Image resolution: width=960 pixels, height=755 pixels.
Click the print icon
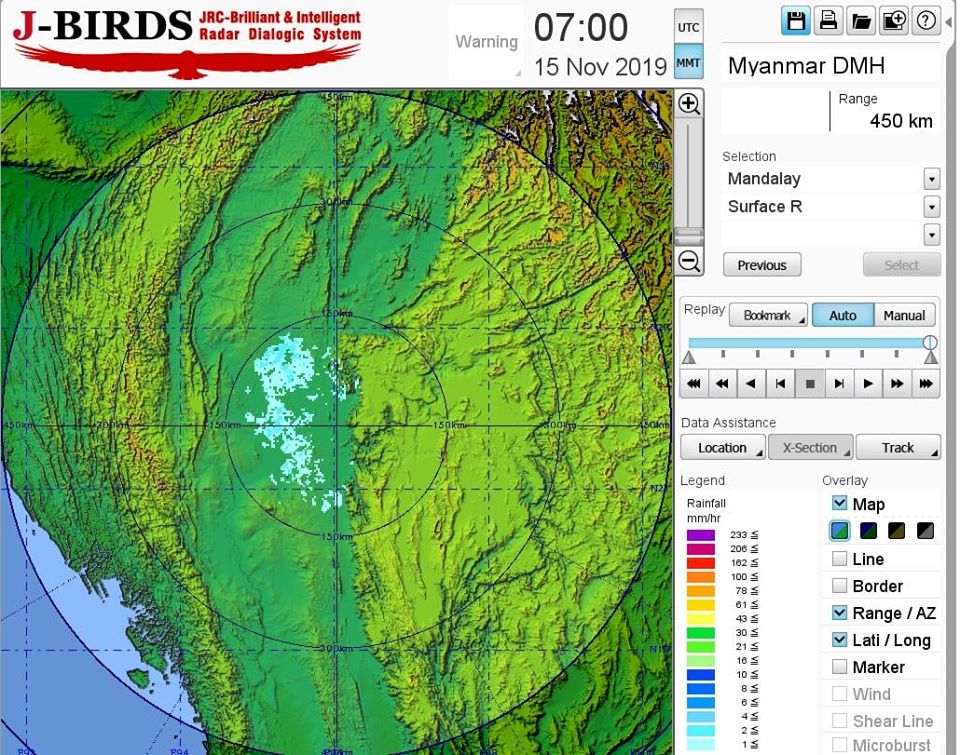828,20
